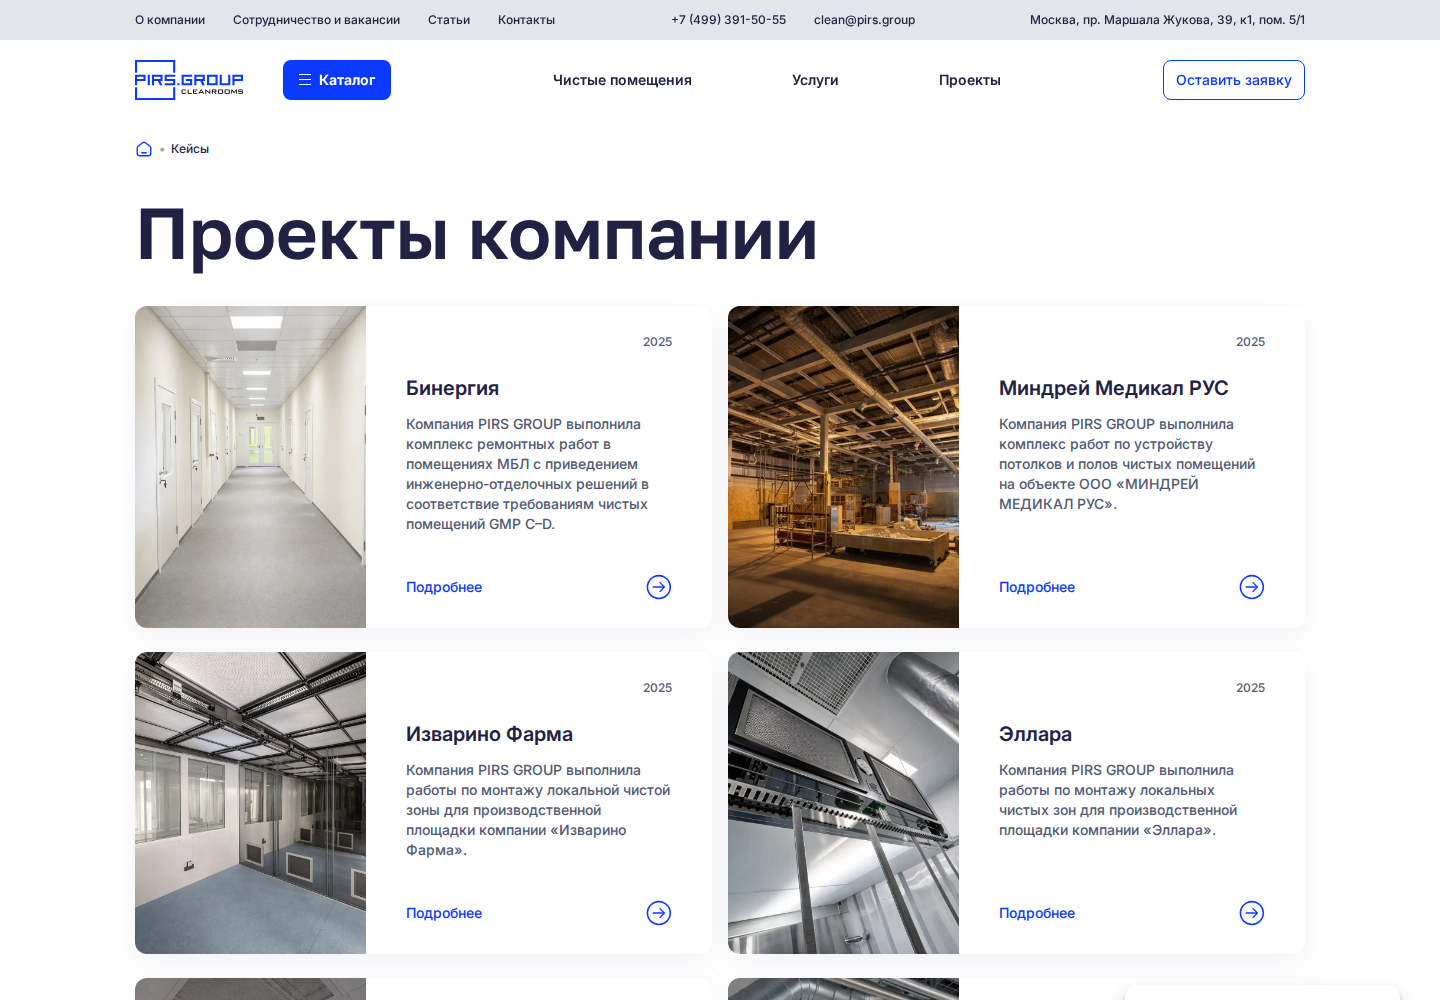Open Сотрудничество и вакансии link
Image resolution: width=1440 pixels, height=1000 pixels.
pyautogui.click(x=316, y=20)
